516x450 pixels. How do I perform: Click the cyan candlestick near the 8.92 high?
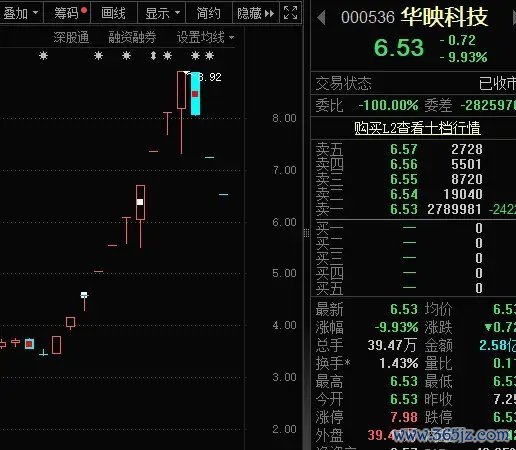[x=195, y=94]
